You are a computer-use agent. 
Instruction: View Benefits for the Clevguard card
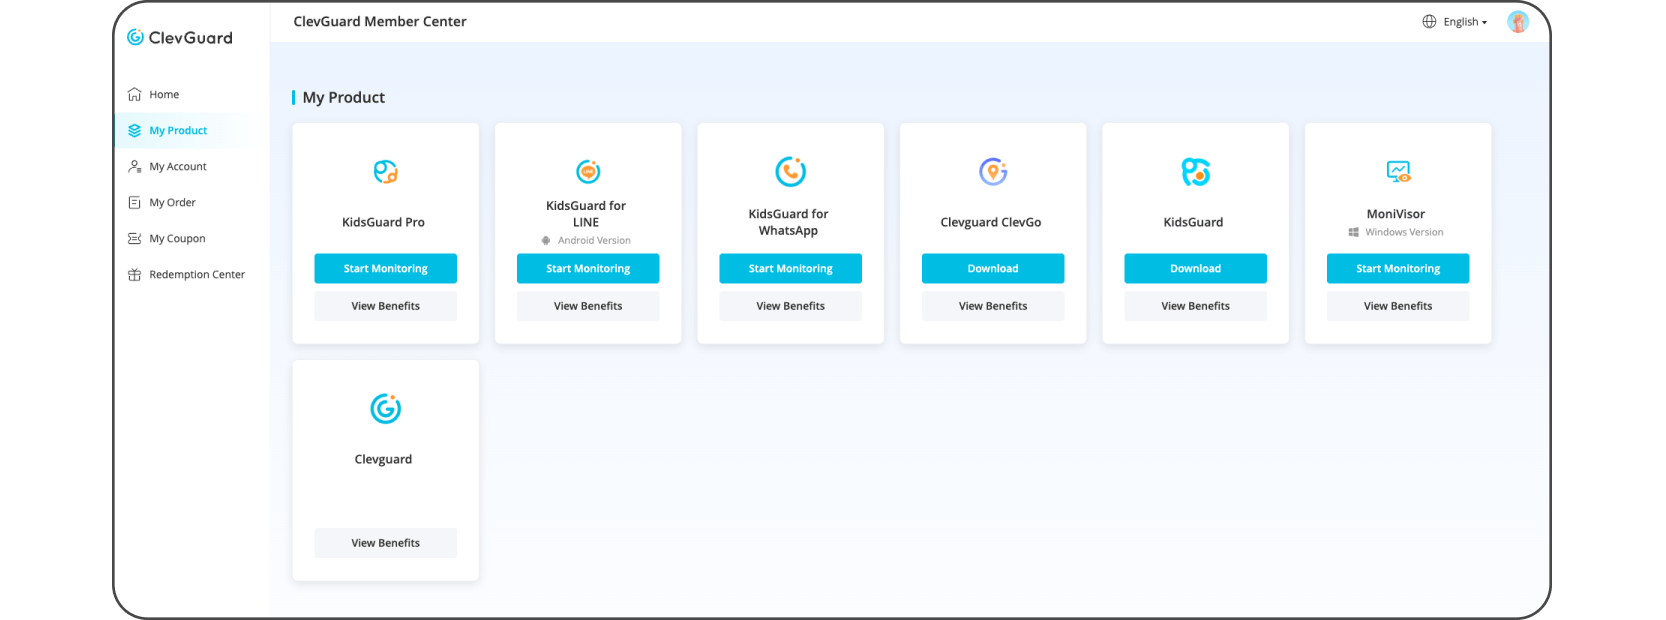click(385, 543)
